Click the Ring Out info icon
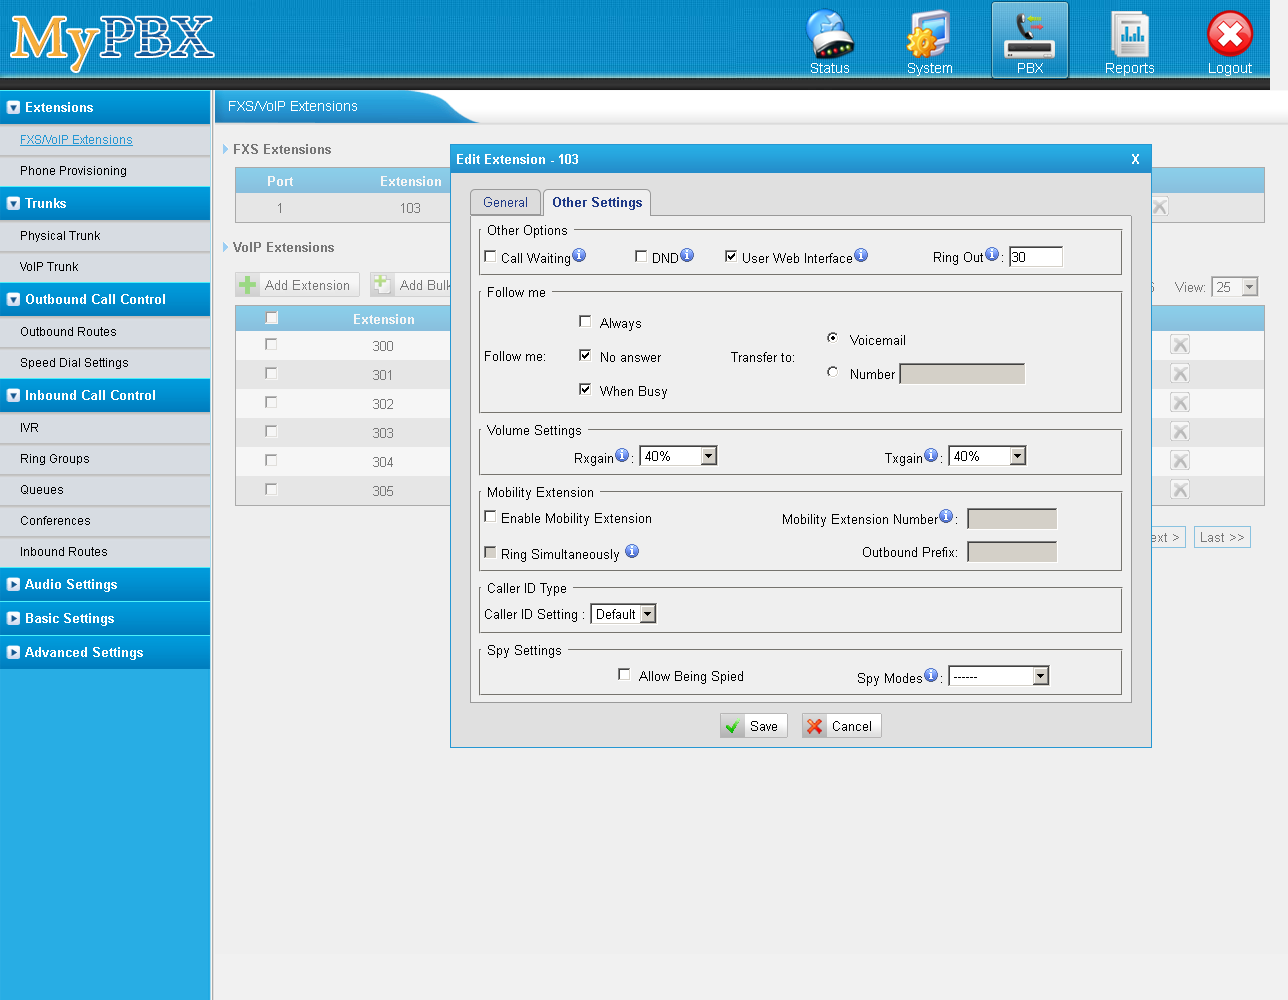The image size is (1288, 1000). coord(992,254)
